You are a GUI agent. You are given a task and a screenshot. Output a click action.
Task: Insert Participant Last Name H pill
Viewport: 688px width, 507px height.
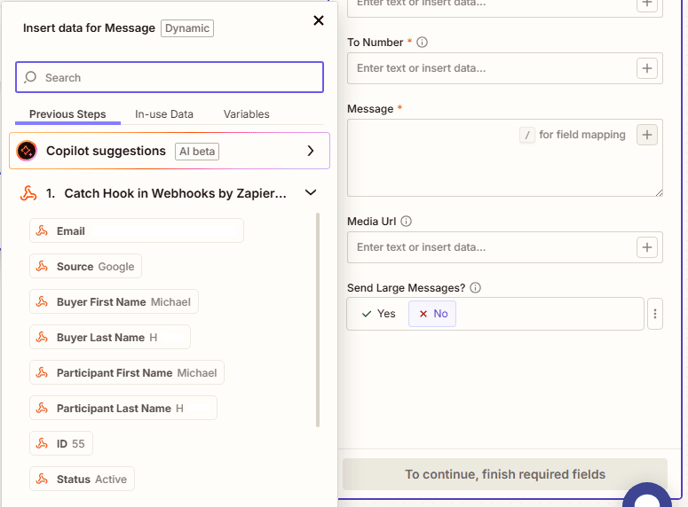point(123,408)
